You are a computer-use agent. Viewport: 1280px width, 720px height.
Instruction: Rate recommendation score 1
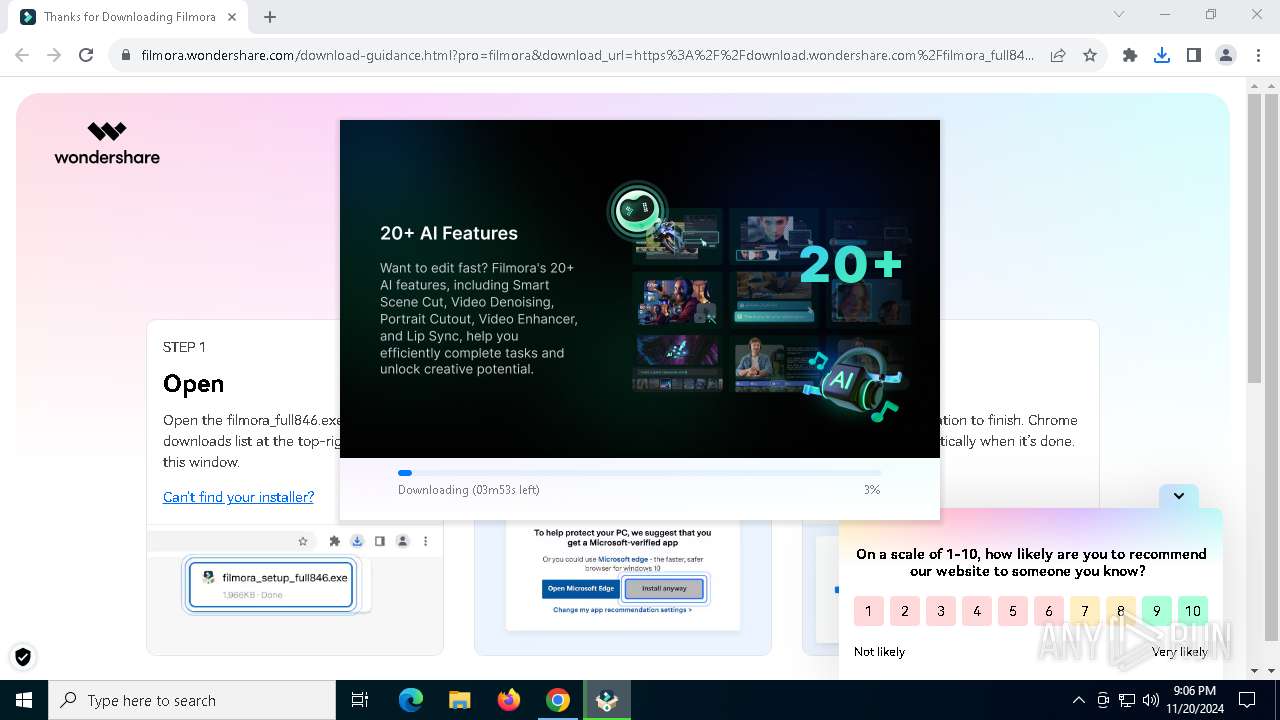[x=868, y=611]
